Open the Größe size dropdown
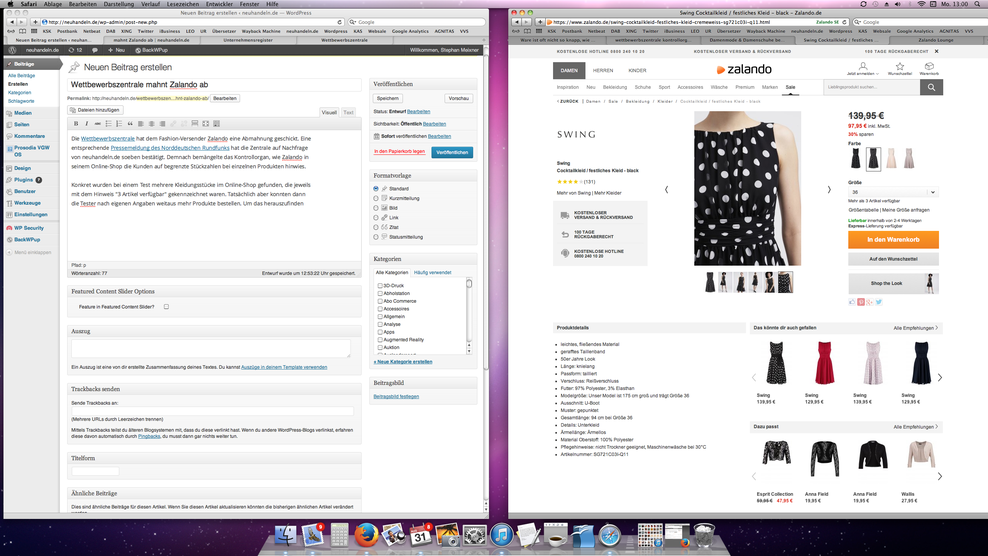Screen dimensions: 988x556 click(x=893, y=192)
